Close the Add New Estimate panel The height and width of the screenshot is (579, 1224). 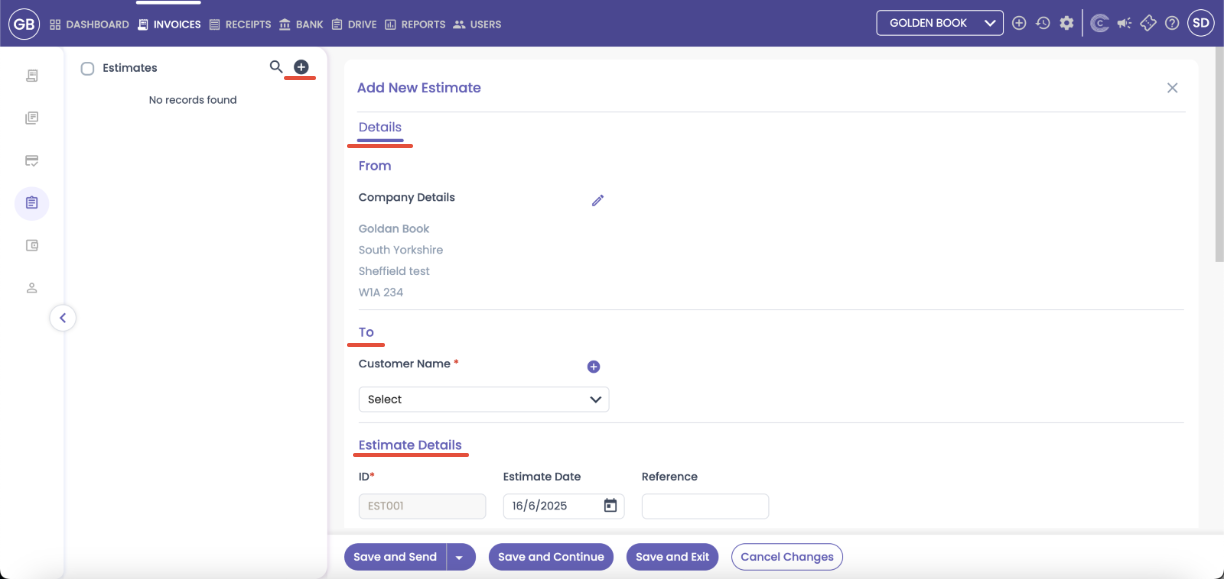tap(1172, 88)
